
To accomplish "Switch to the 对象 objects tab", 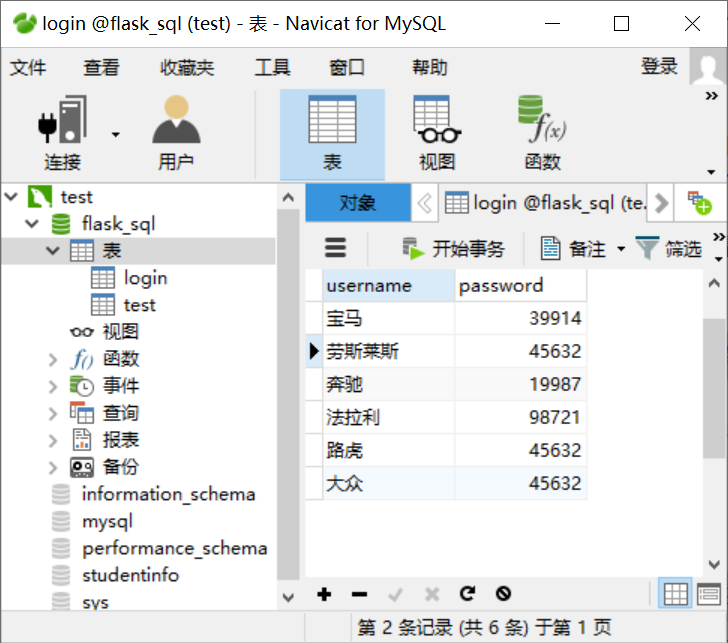I will [x=358, y=203].
